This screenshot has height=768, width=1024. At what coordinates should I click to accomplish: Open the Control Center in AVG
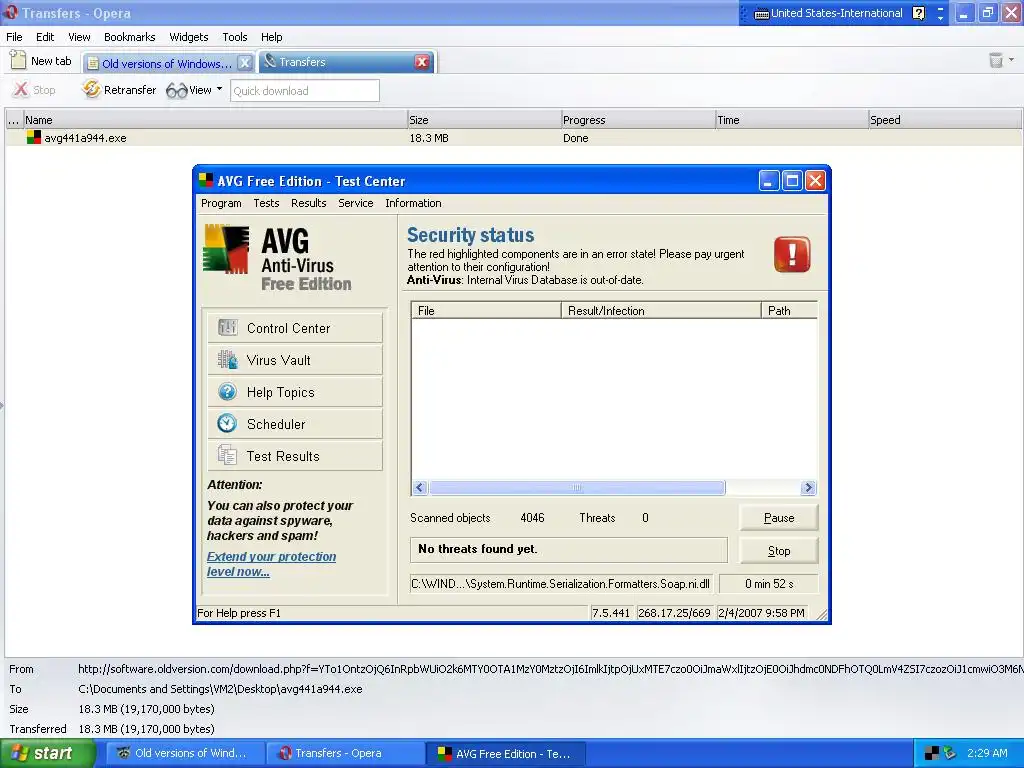[295, 328]
